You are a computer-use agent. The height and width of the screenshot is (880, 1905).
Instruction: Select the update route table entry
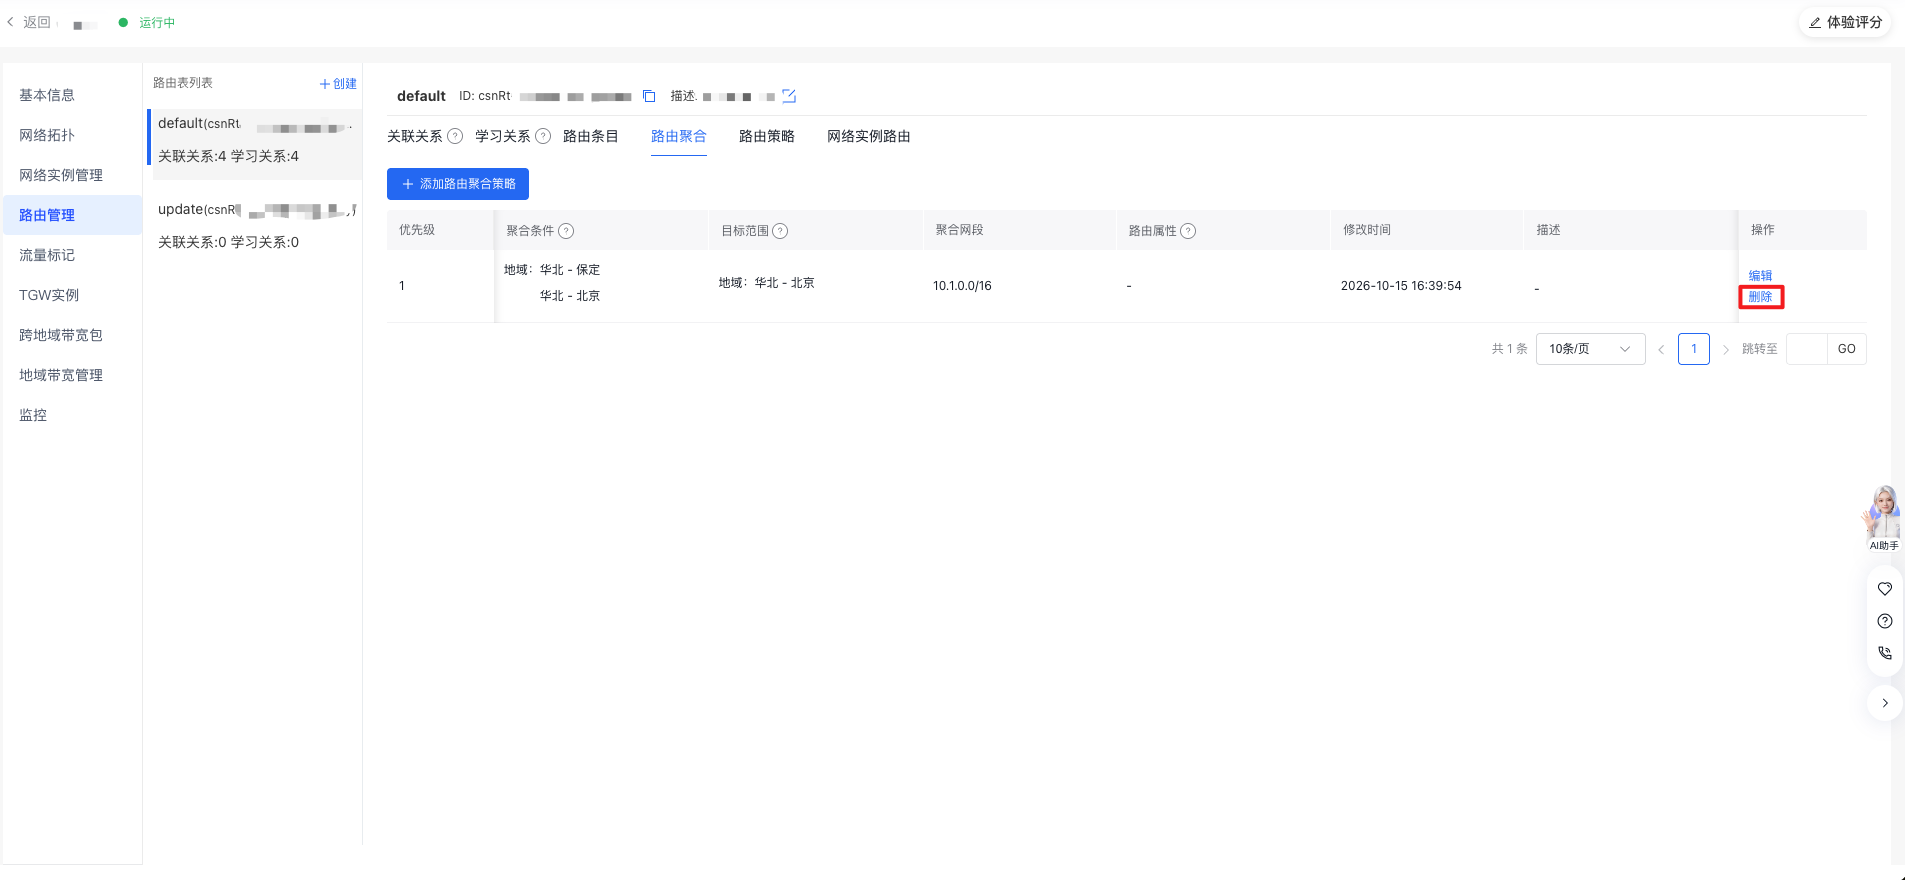click(256, 225)
